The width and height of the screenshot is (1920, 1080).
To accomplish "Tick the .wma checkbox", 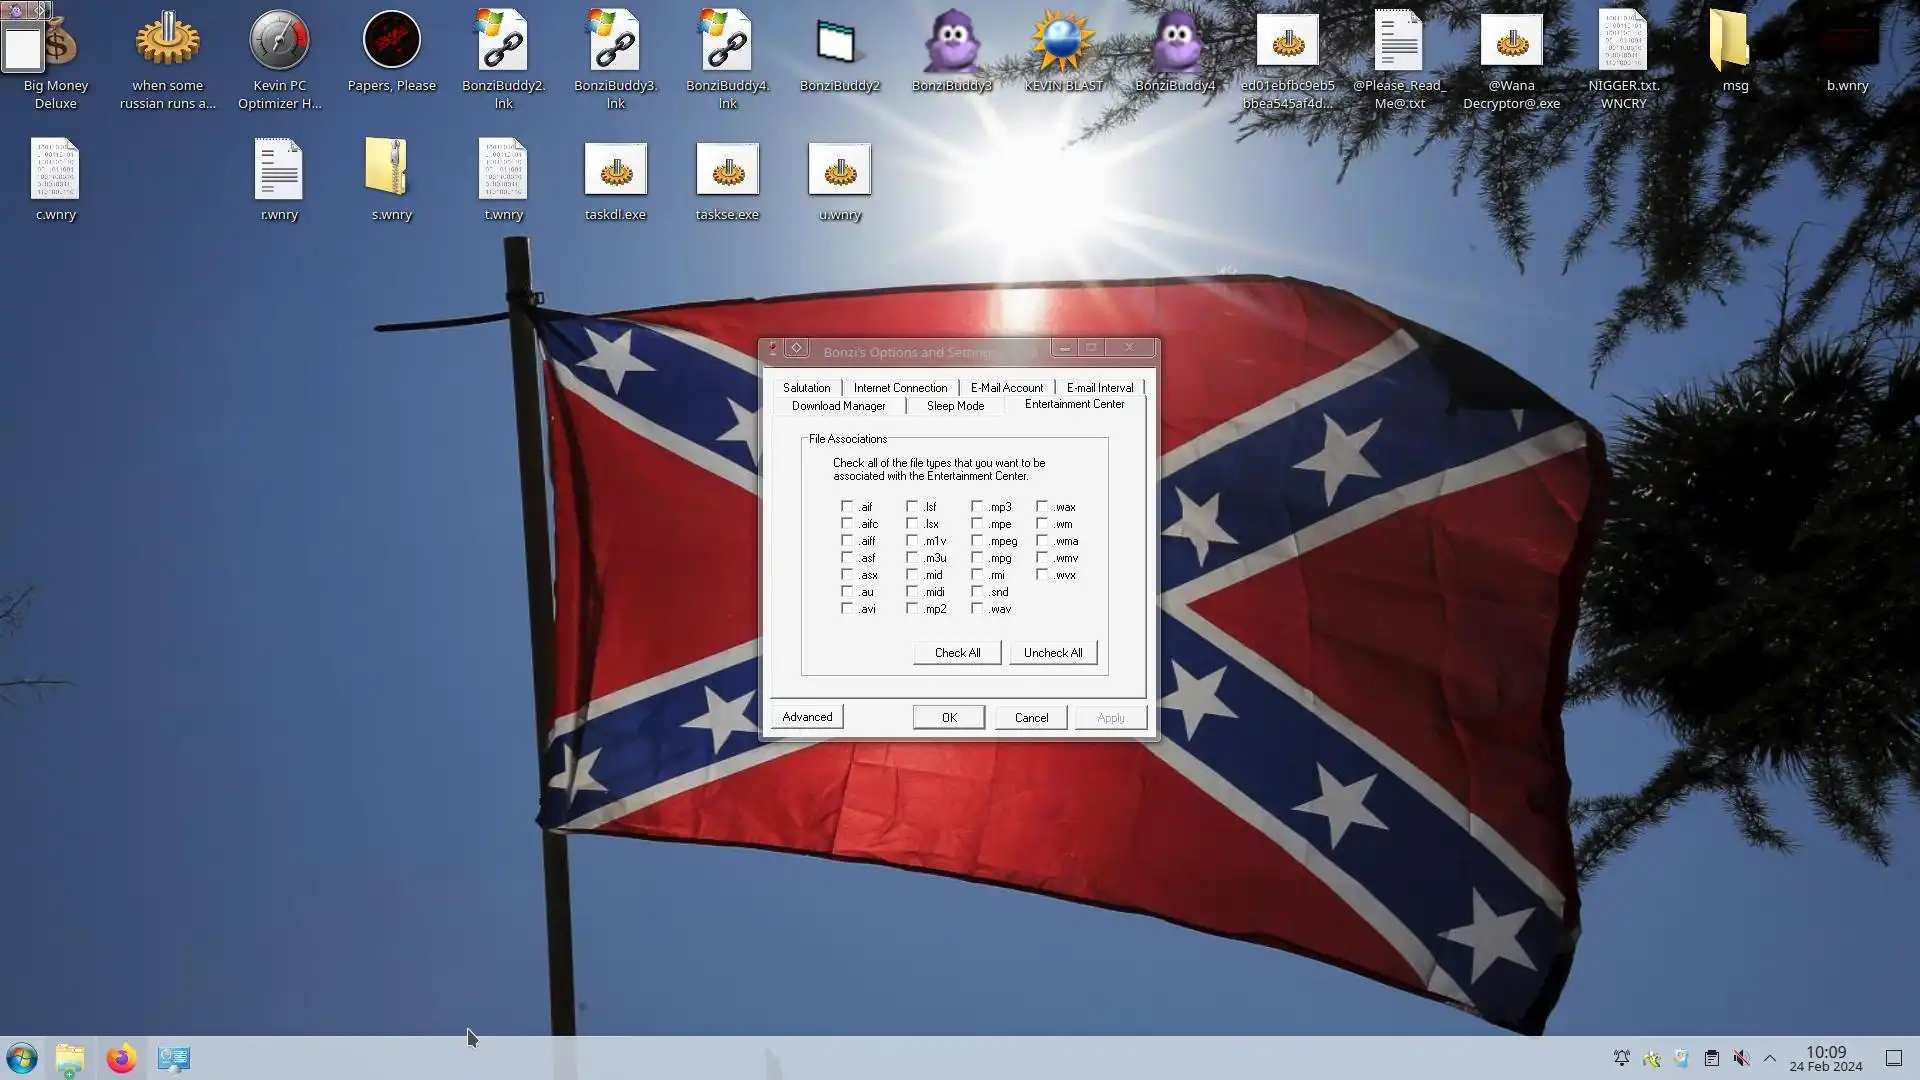I will point(1042,541).
